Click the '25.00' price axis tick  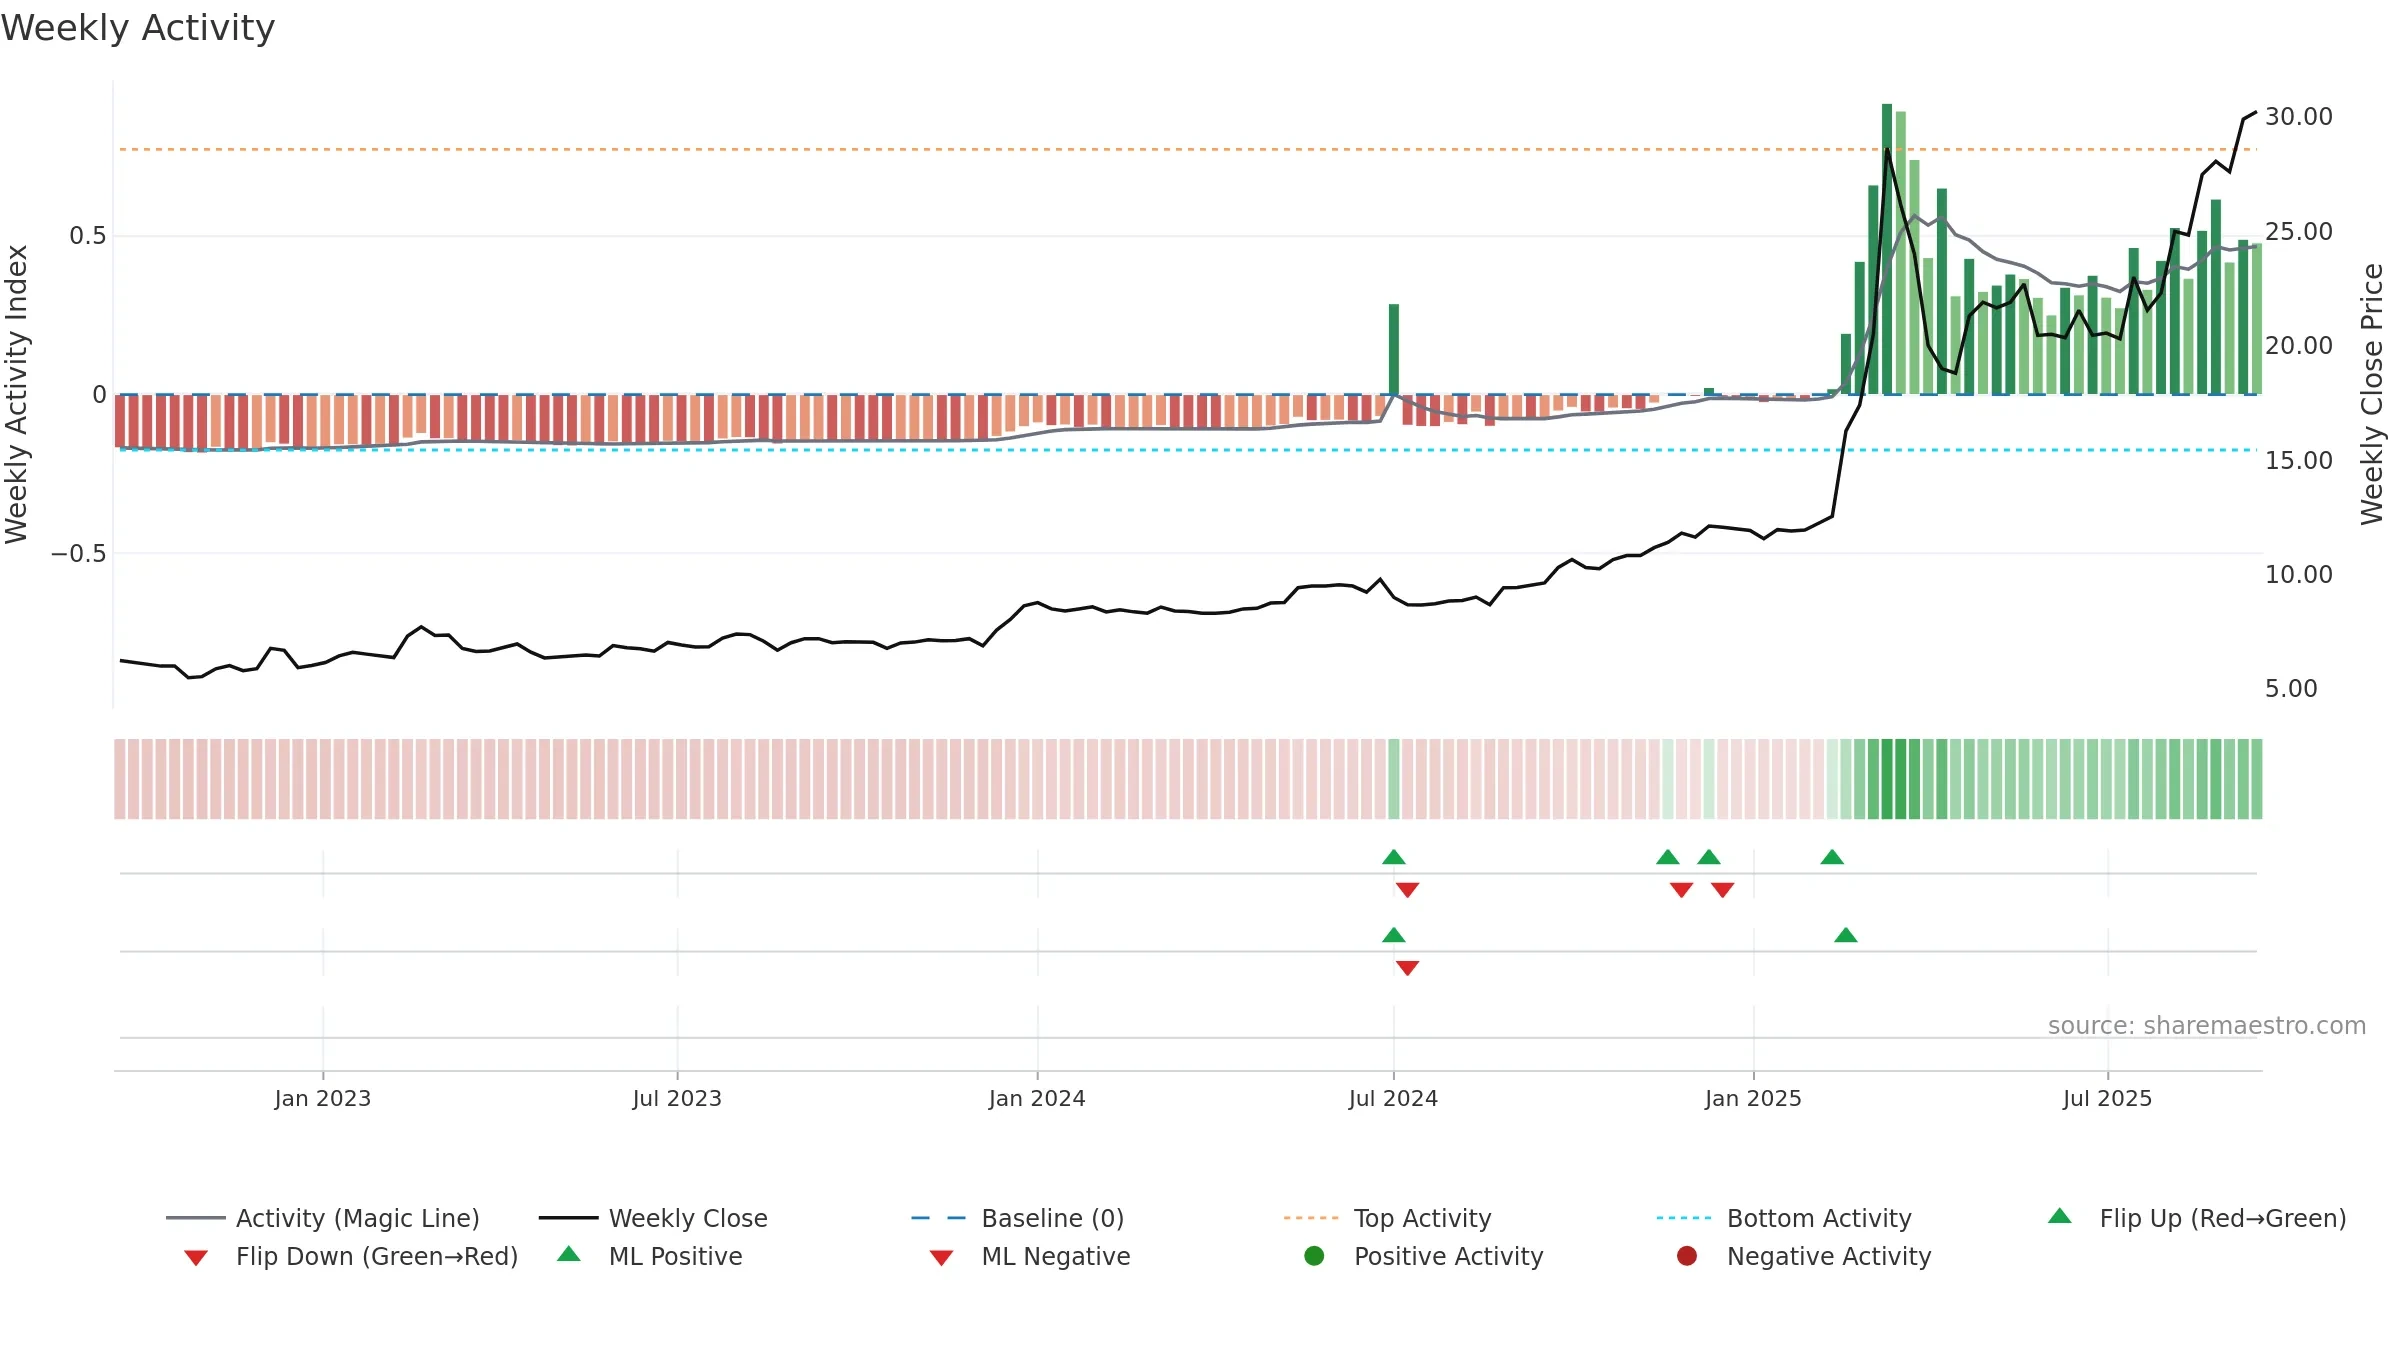click(x=2299, y=231)
